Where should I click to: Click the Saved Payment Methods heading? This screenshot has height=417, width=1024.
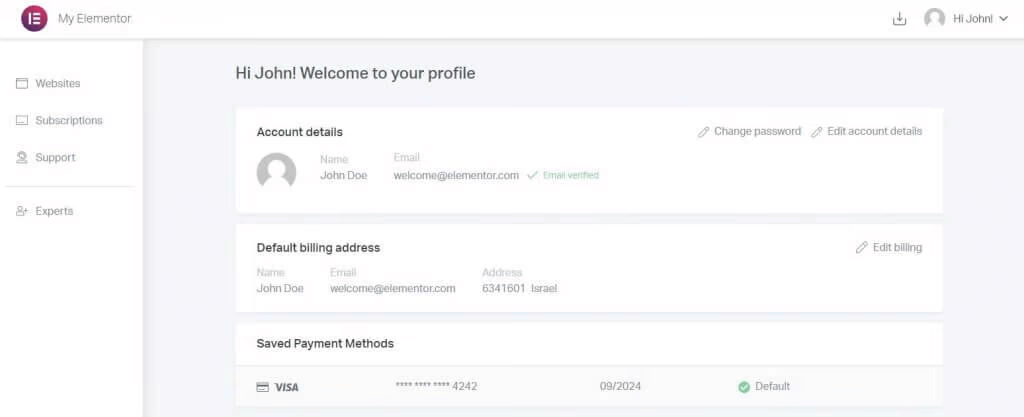[325, 343]
